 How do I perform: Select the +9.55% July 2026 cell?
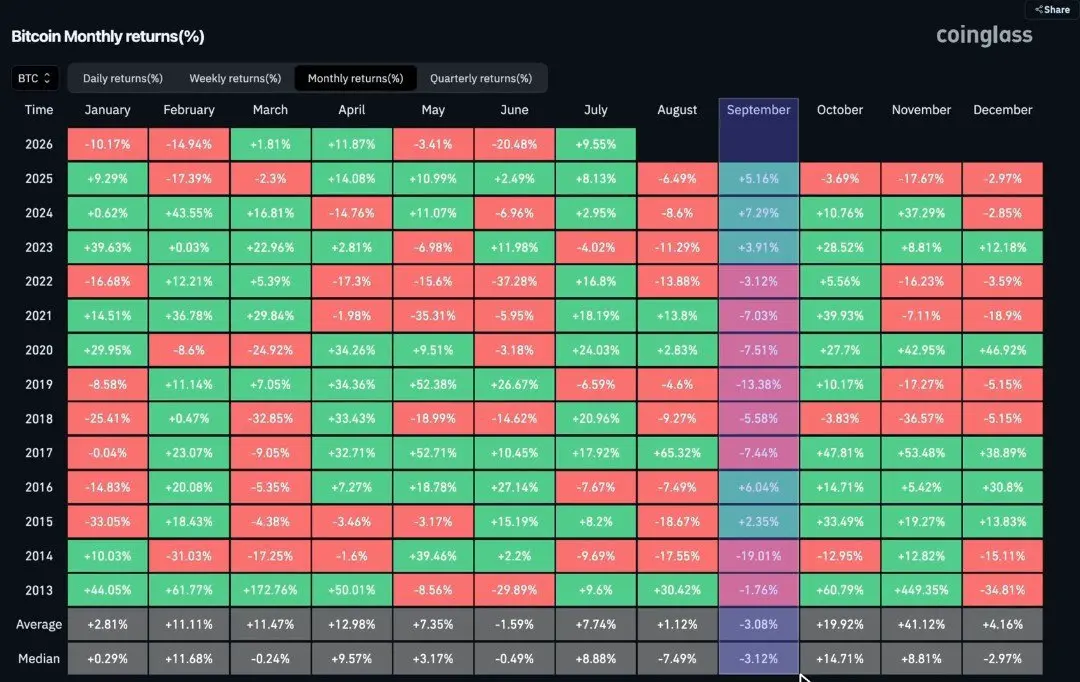[x=596, y=144]
